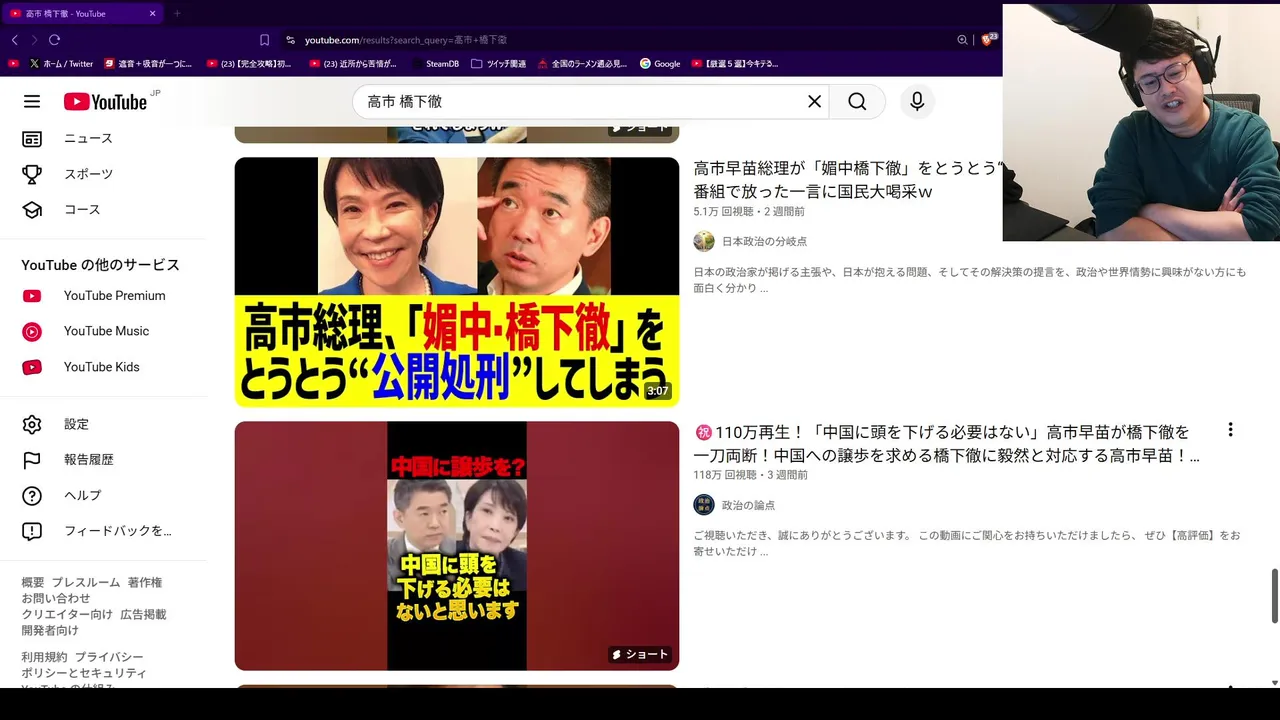The height and width of the screenshot is (720, 1280).
Task: Open channel 日本政治の分岐点
Action: (764, 241)
